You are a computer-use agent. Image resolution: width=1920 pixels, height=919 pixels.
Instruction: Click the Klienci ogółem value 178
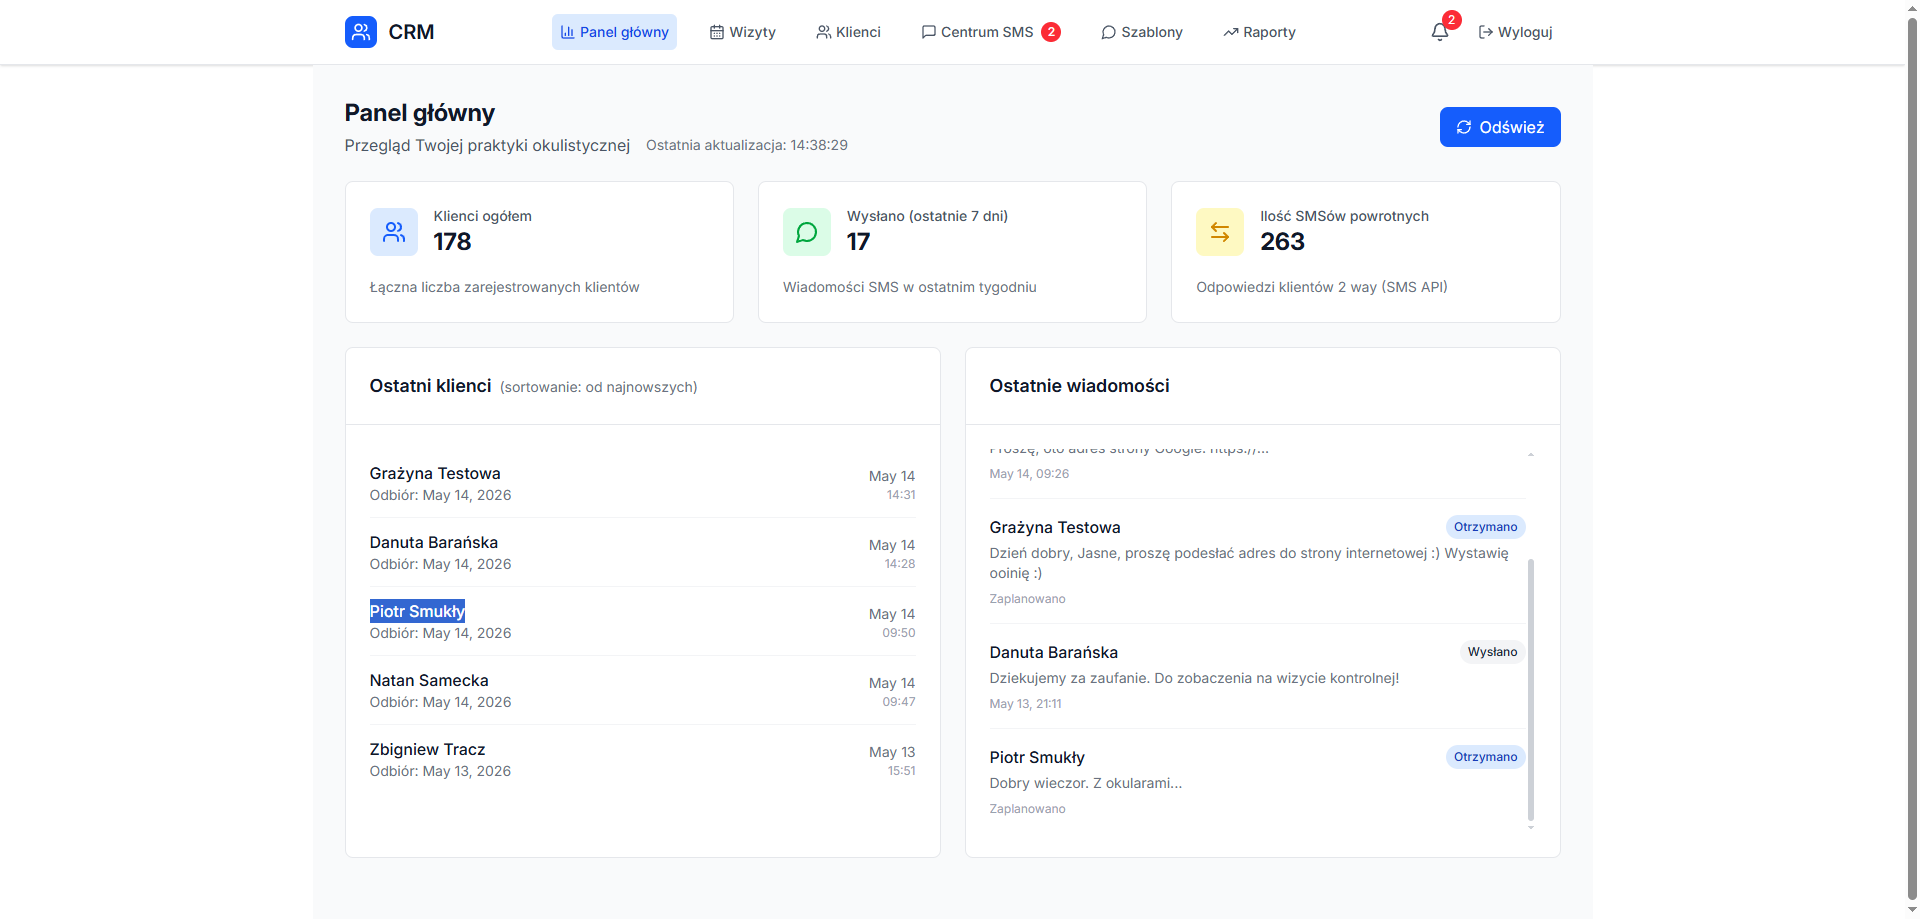pyautogui.click(x=452, y=242)
